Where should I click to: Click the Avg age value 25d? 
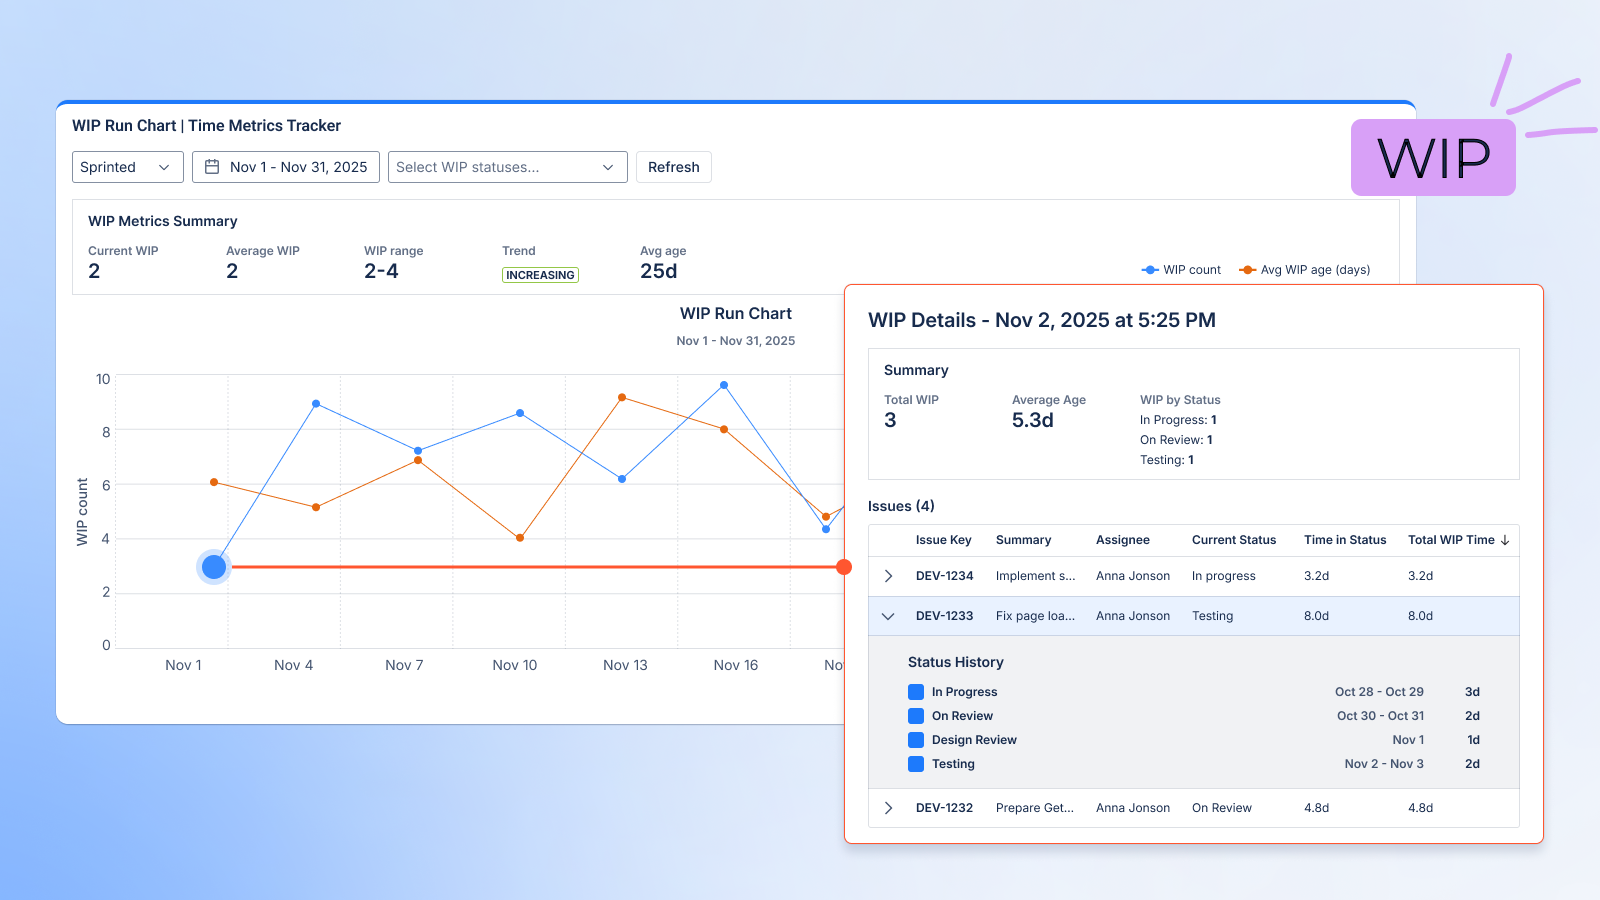click(659, 271)
